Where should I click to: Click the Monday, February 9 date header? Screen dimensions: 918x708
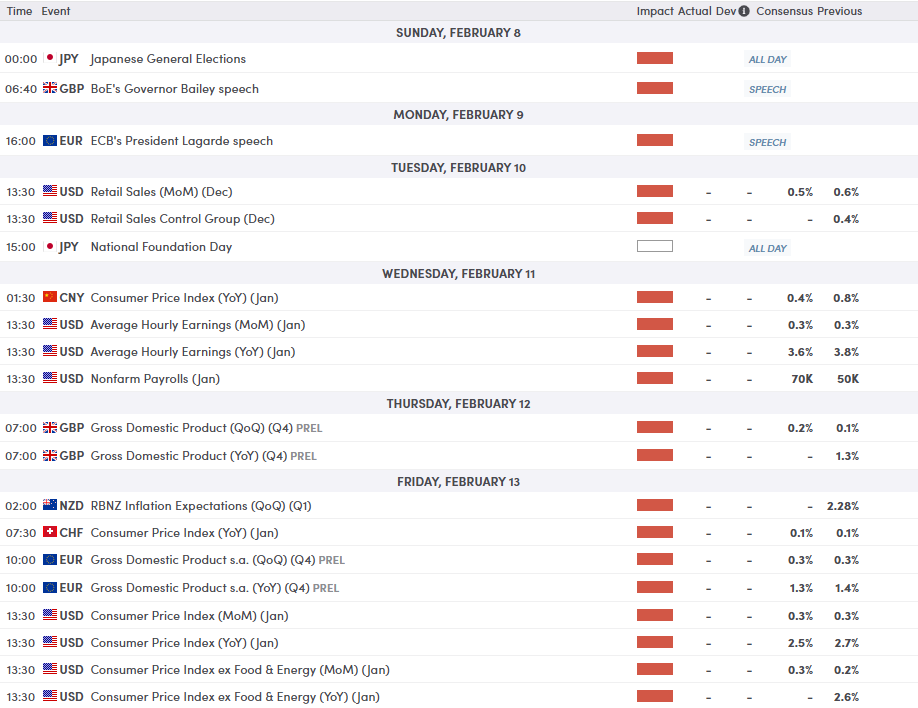[458, 115]
